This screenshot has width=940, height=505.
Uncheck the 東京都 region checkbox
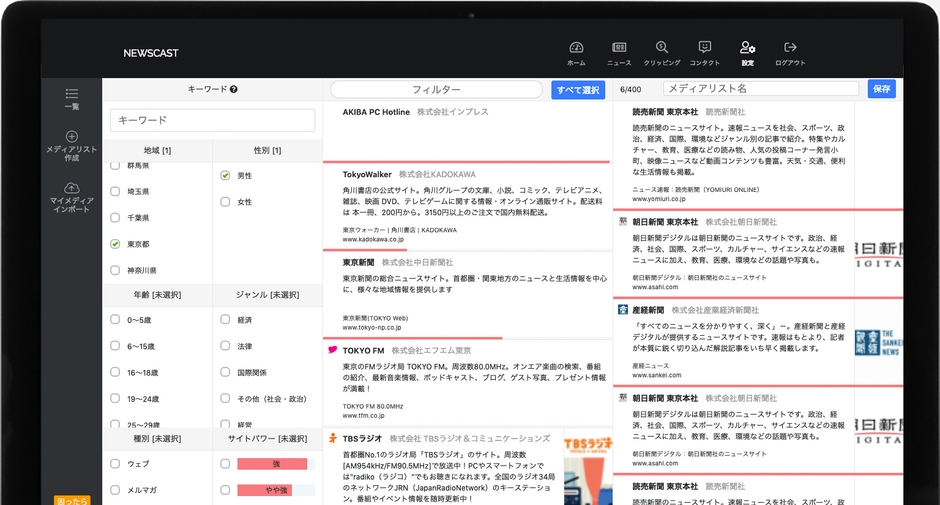[x=115, y=244]
